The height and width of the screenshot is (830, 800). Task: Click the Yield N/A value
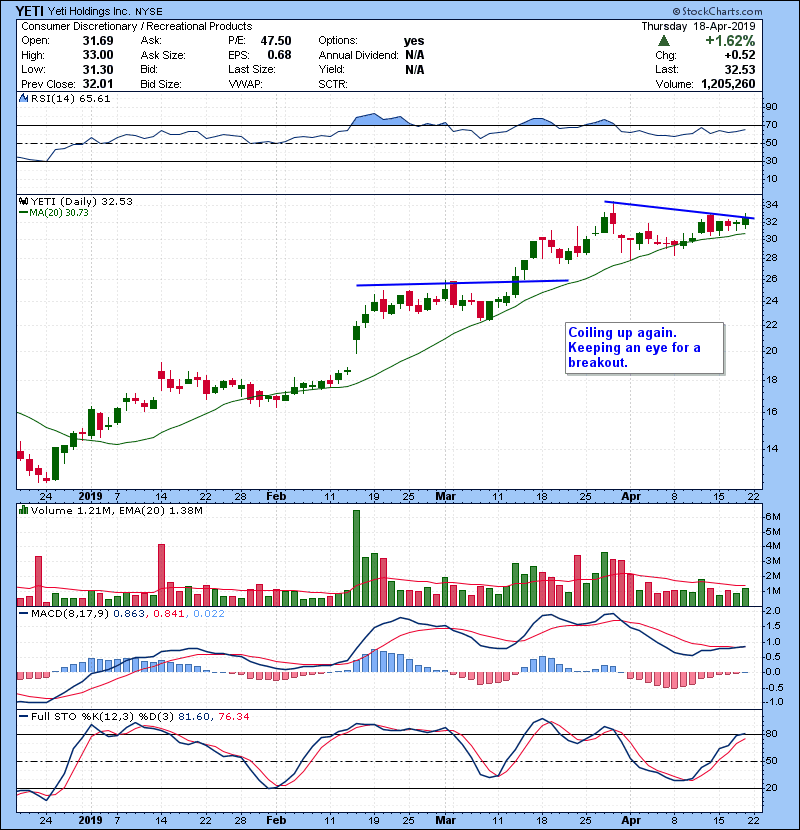(415, 69)
